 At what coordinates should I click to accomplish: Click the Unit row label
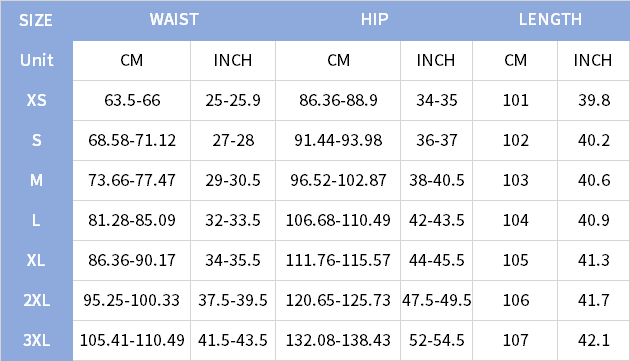pos(37,60)
